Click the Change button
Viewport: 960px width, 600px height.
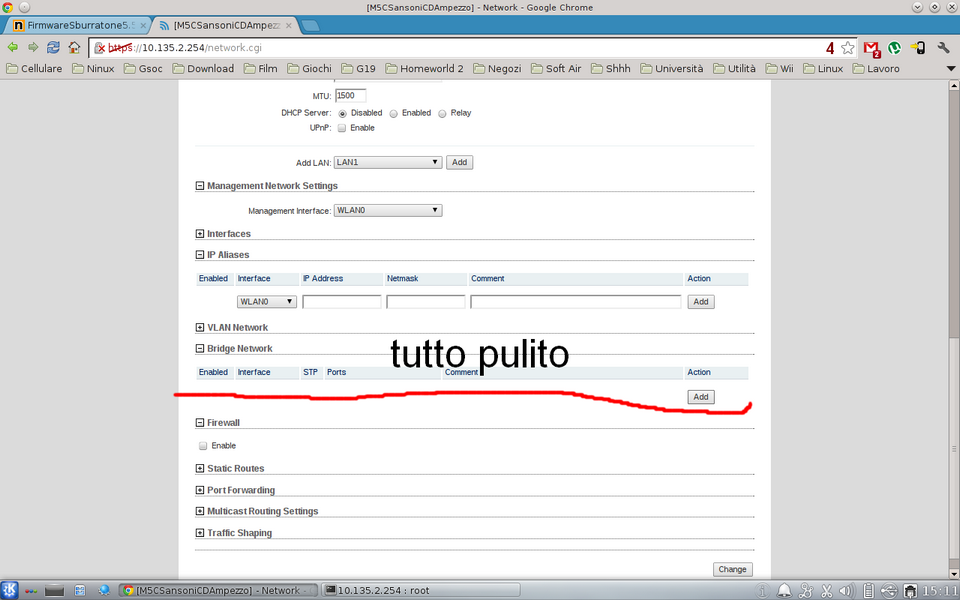pyautogui.click(x=732, y=569)
